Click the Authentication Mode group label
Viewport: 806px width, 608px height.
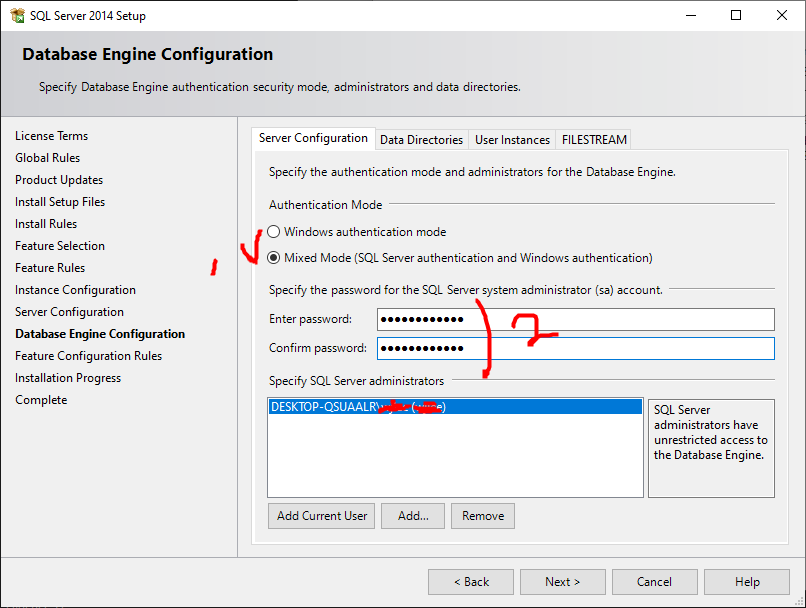(x=325, y=205)
